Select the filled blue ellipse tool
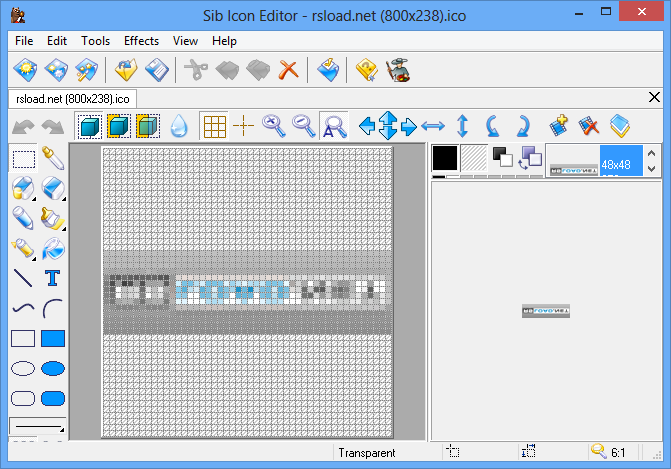The image size is (671, 469). coord(53,368)
